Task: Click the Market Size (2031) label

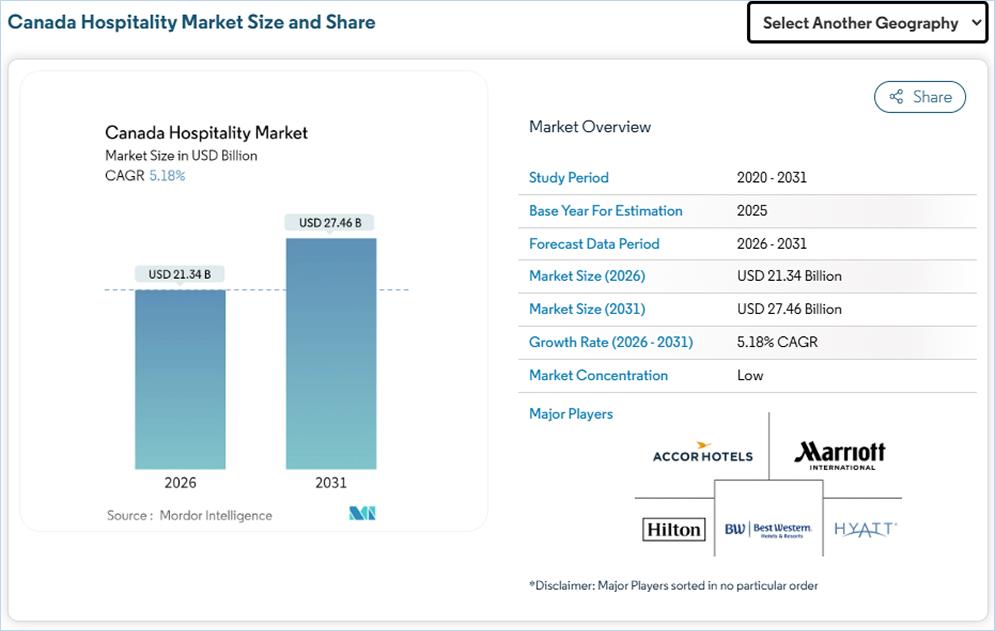Action: (x=586, y=309)
